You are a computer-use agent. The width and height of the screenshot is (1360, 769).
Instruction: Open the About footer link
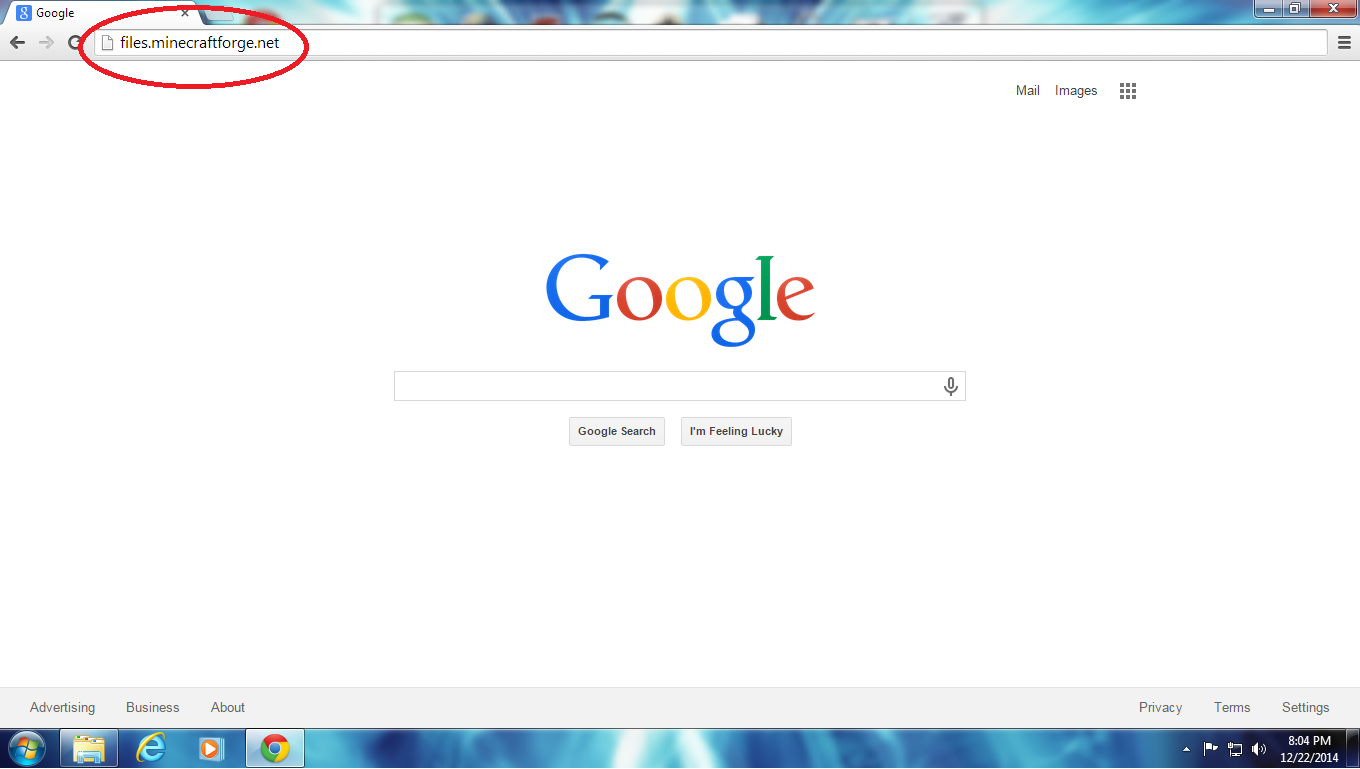pyautogui.click(x=228, y=707)
